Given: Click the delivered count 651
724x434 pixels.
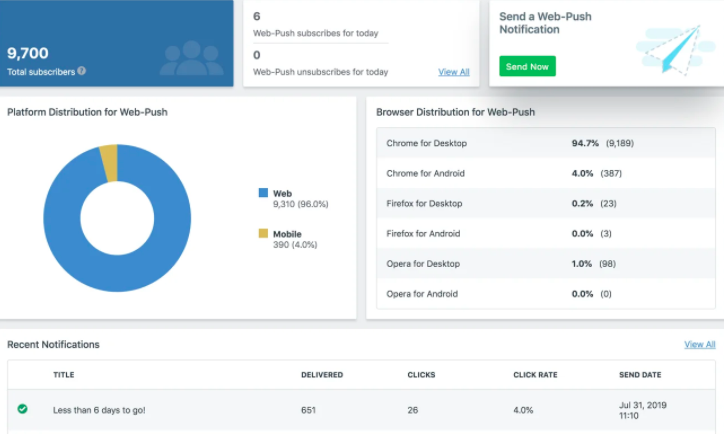Looking at the screenshot, I should click(x=308, y=410).
